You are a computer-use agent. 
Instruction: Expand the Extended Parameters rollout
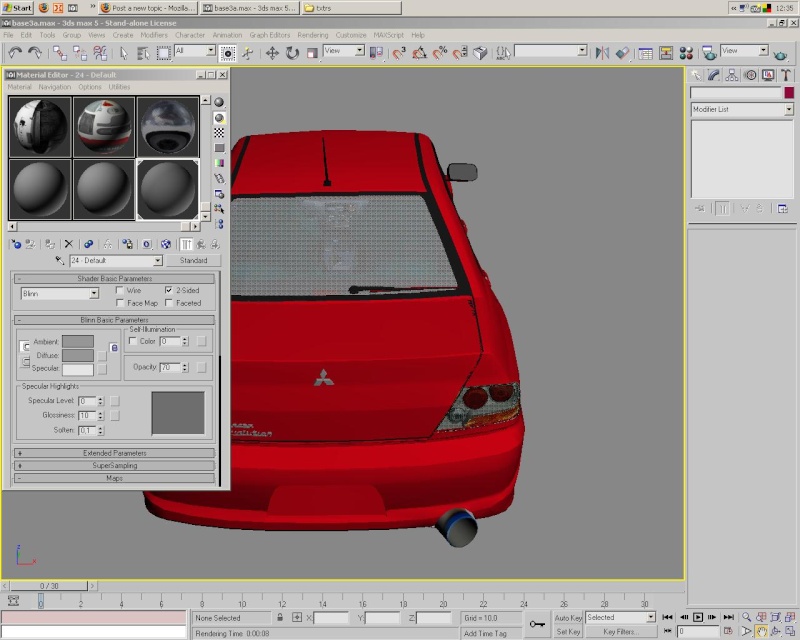click(x=114, y=453)
